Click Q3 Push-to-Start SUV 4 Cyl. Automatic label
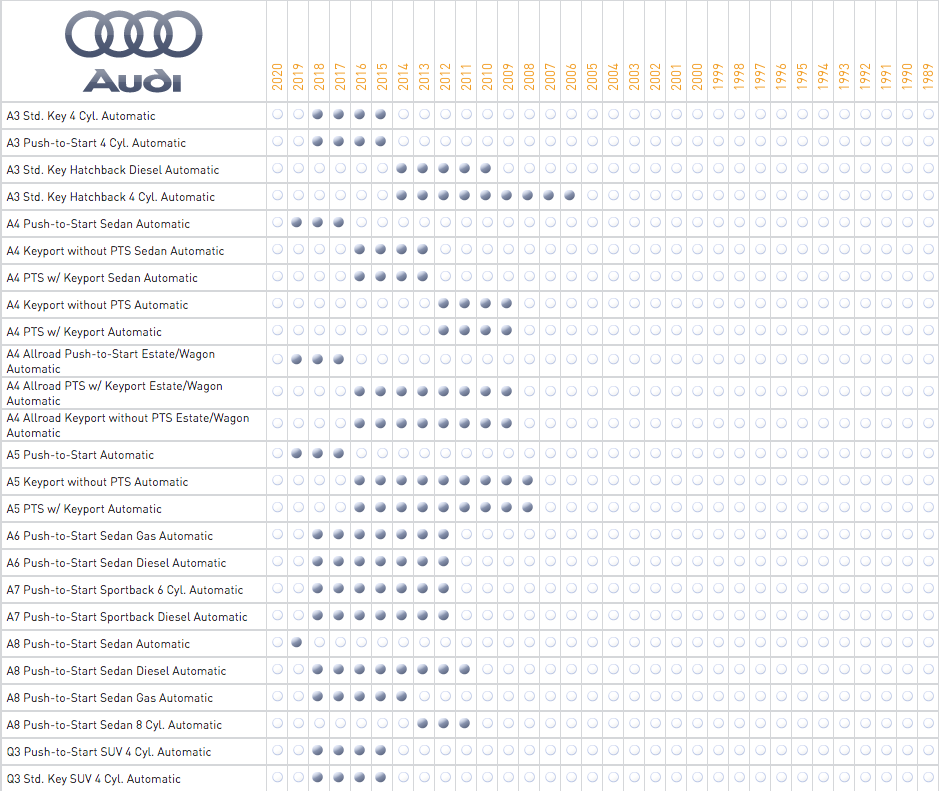This screenshot has width=939, height=791. pyautogui.click(x=109, y=752)
